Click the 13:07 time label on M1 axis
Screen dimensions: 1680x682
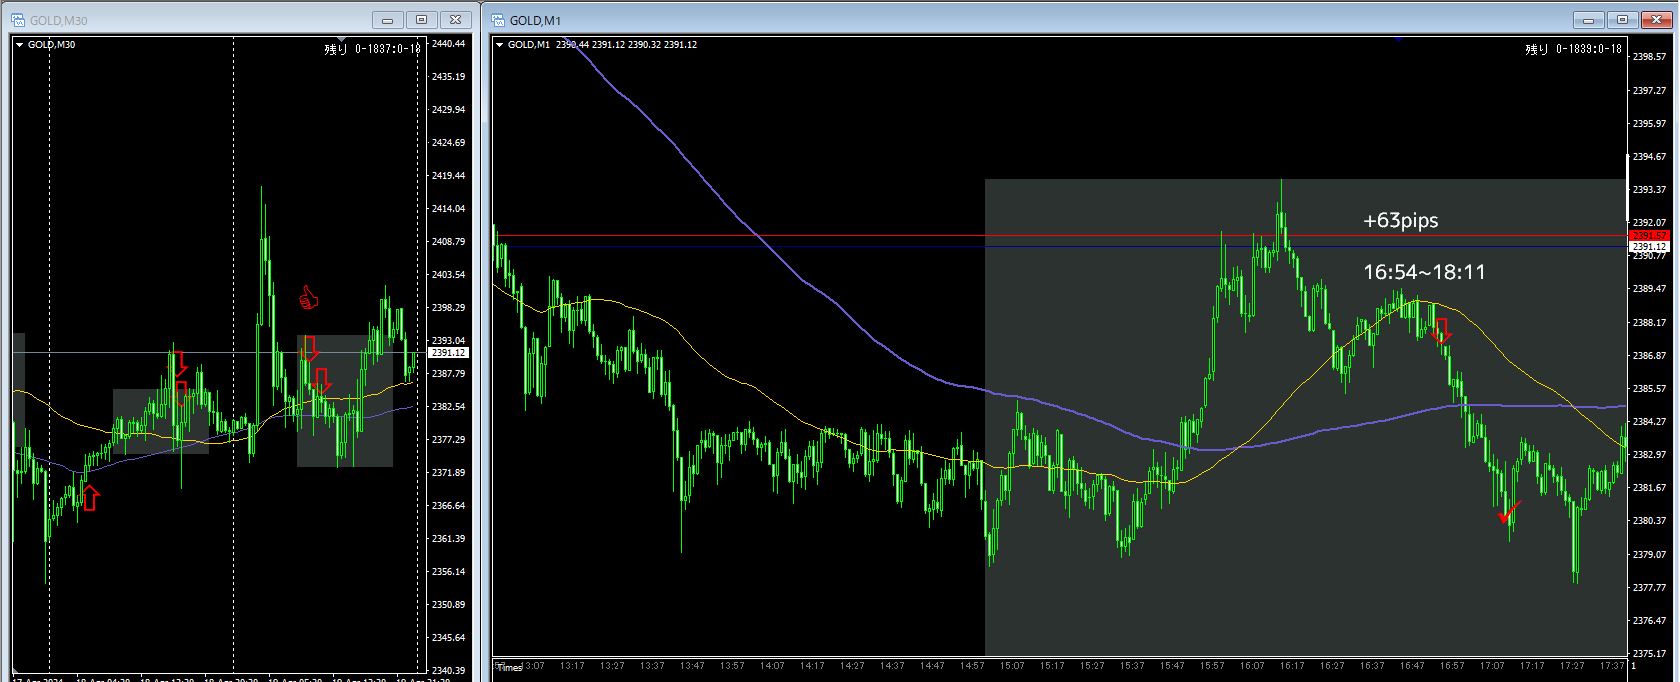pos(532,665)
